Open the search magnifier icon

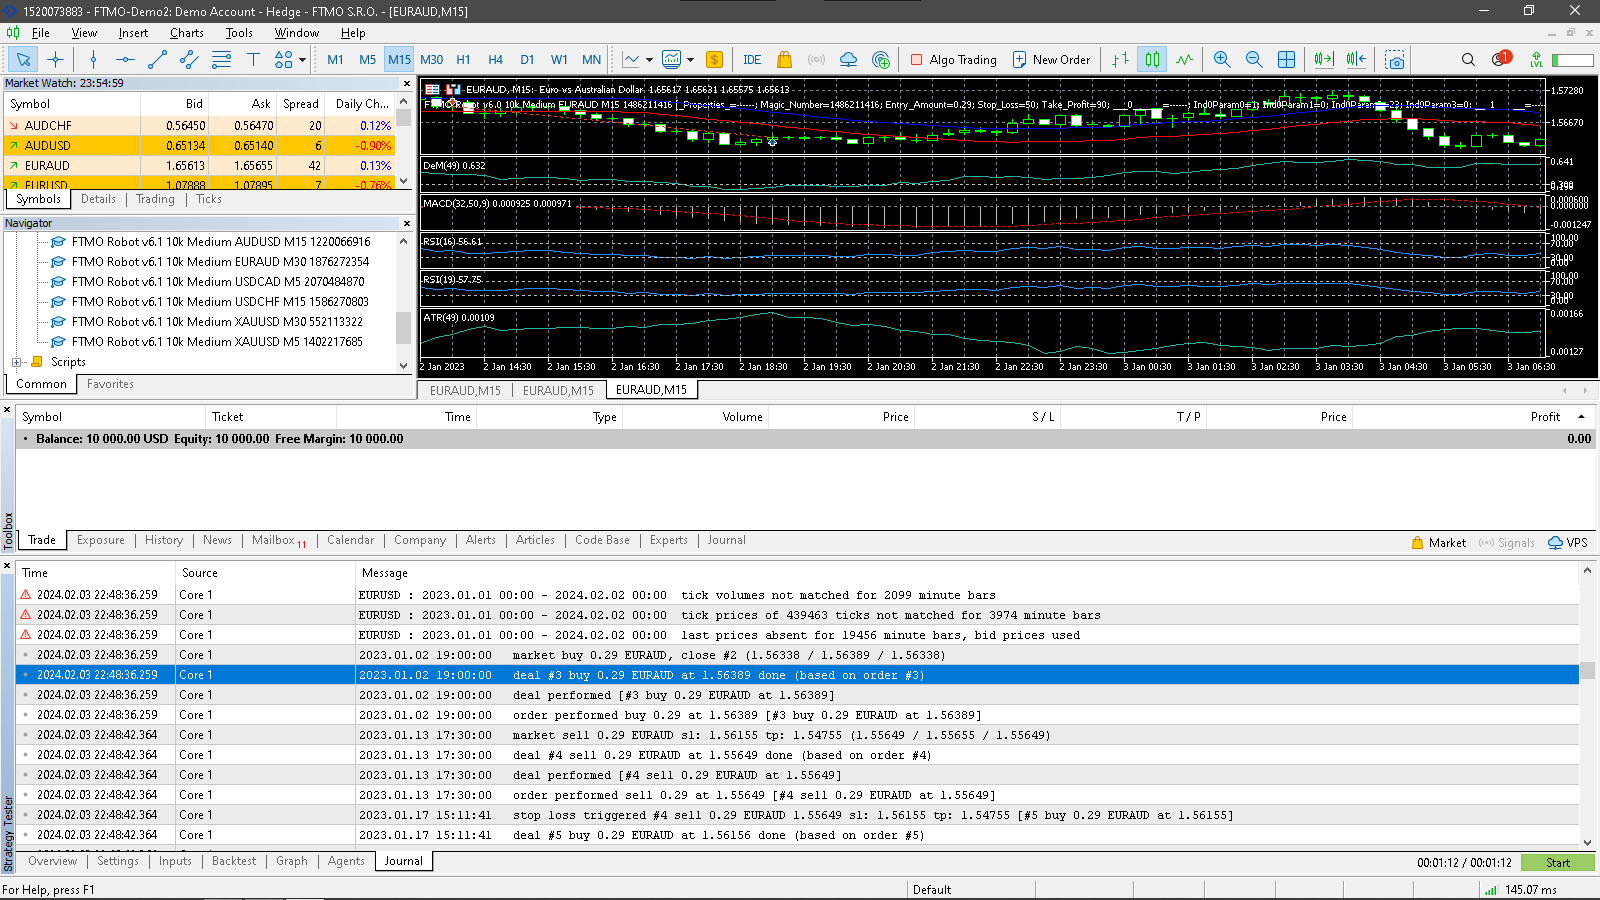pyautogui.click(x=1468, y=59)
